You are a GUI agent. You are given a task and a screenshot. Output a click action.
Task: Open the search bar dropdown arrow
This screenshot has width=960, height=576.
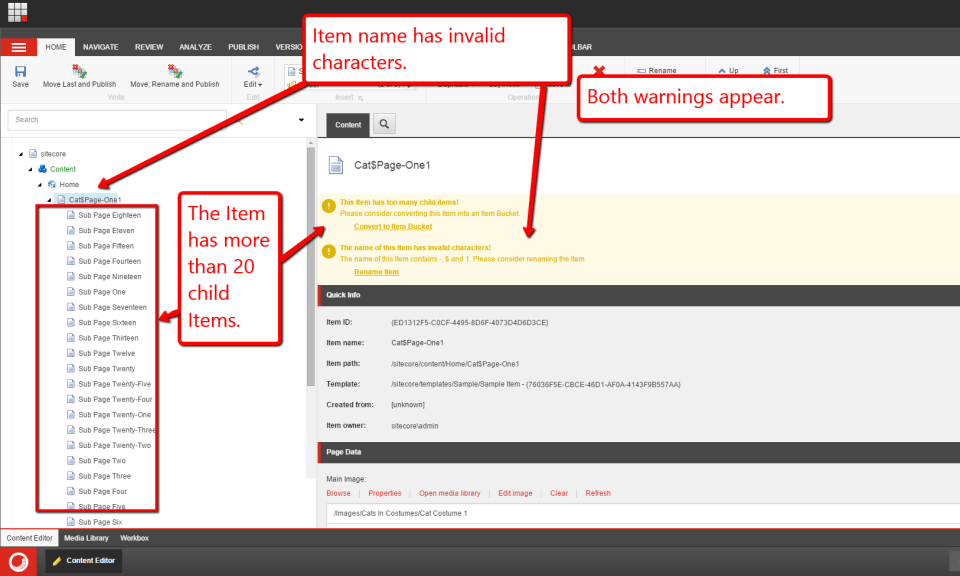pyautogui.click(x=301, y=118)
